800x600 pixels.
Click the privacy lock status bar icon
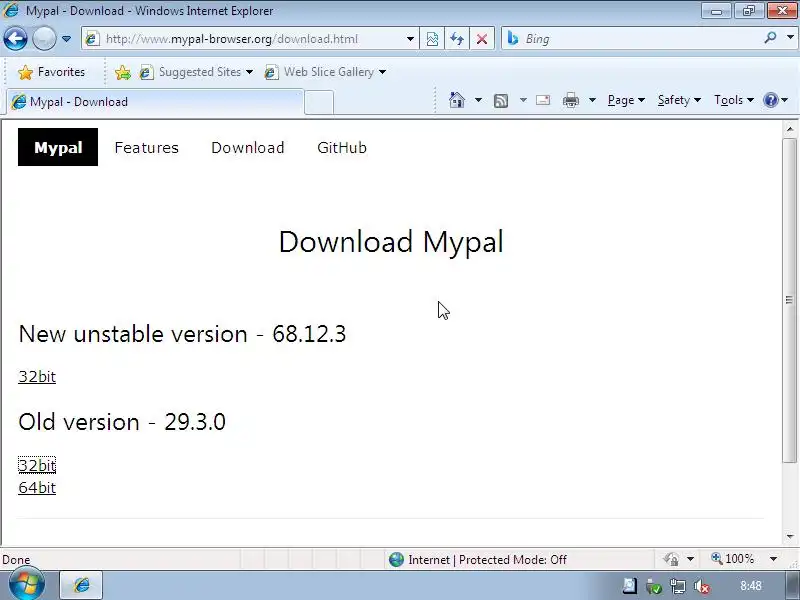point(671,560)
